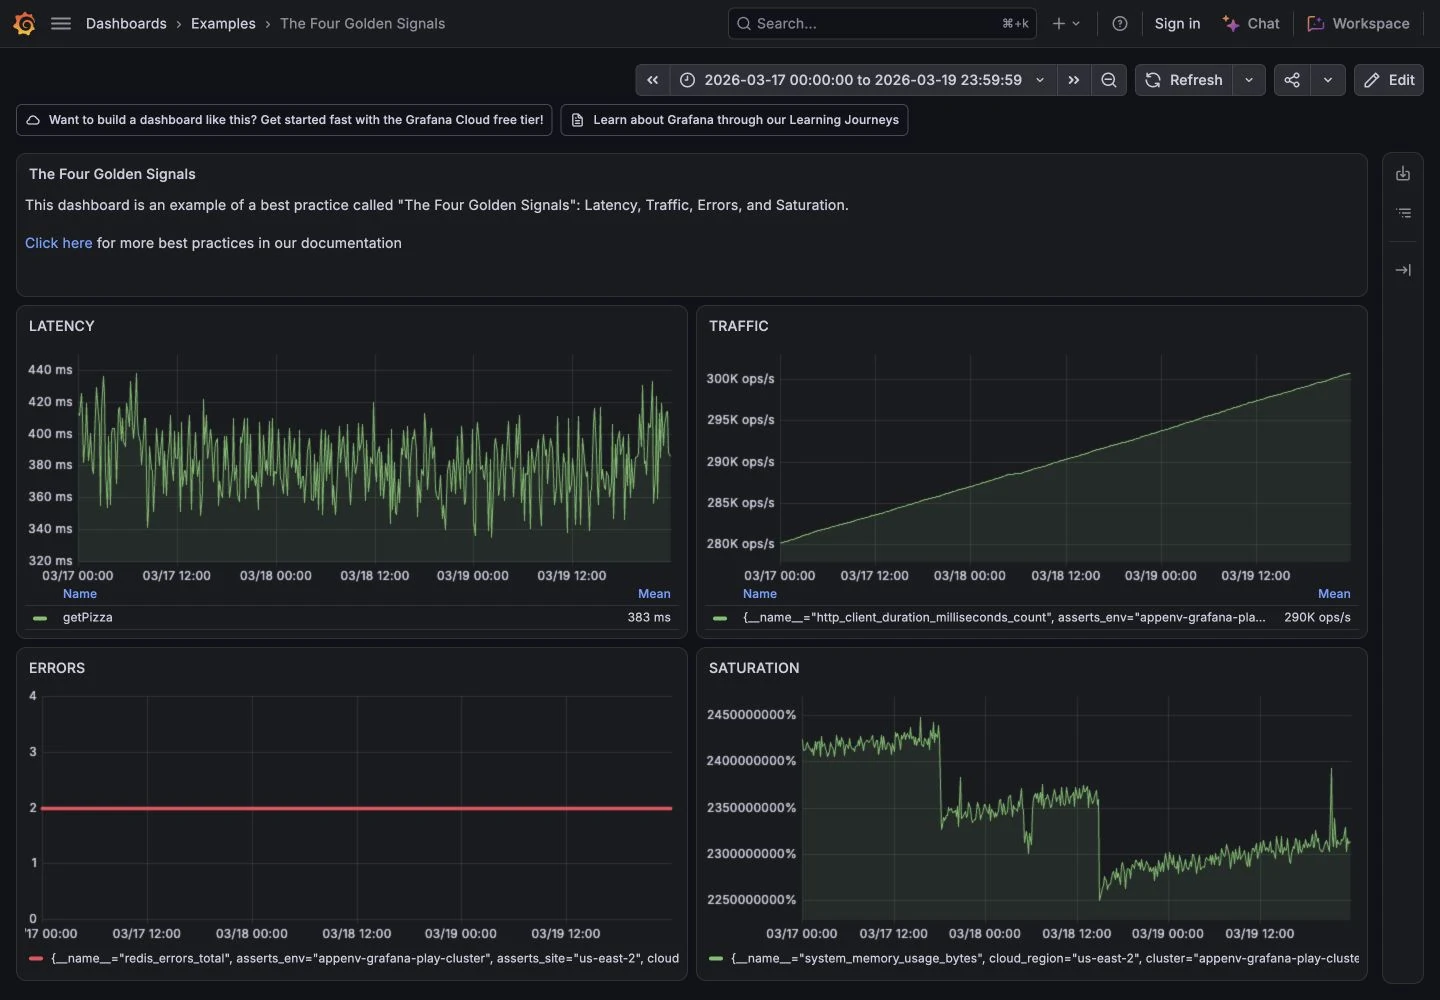This screenshot has height=1000, width=1440.
Task: Expand the share options chevron
Action: pos(1328,80)
